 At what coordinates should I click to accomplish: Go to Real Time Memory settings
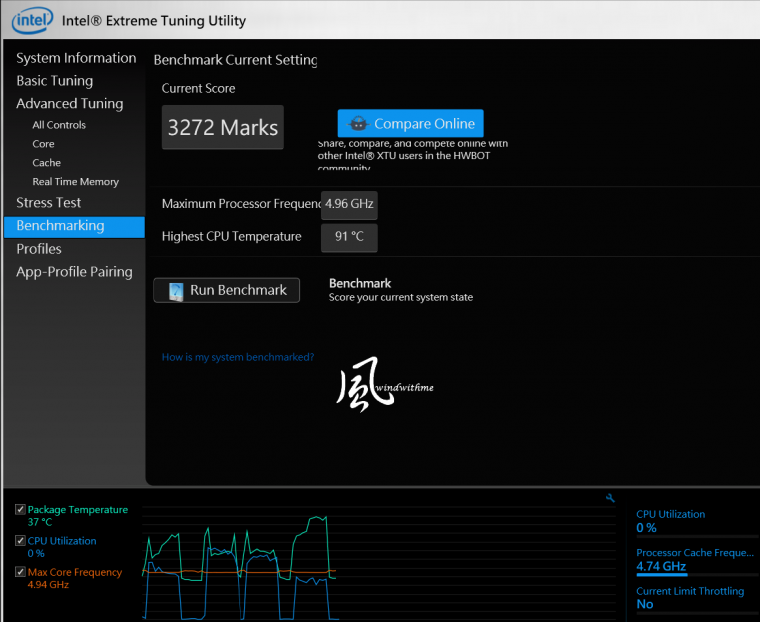coord(75,182)
